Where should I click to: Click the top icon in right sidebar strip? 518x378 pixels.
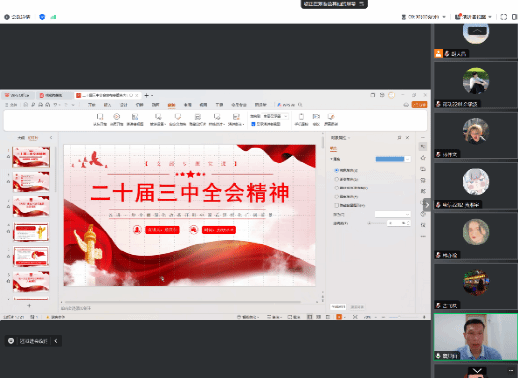coord(423,146)
